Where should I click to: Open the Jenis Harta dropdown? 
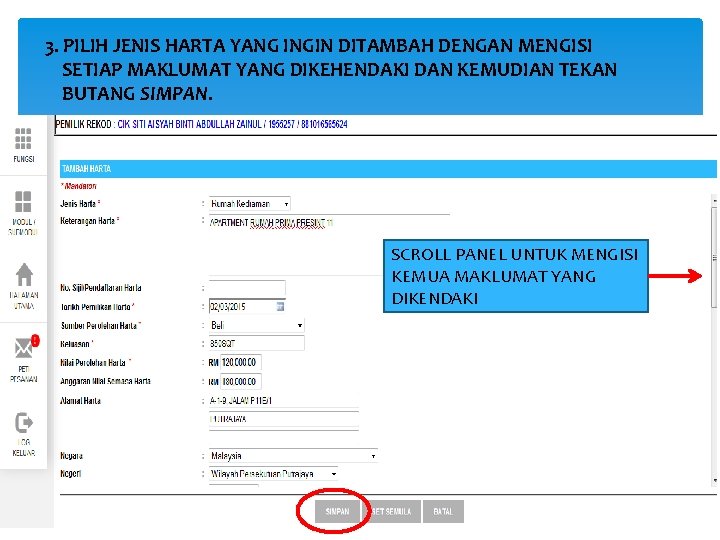(x=249, y=203)
